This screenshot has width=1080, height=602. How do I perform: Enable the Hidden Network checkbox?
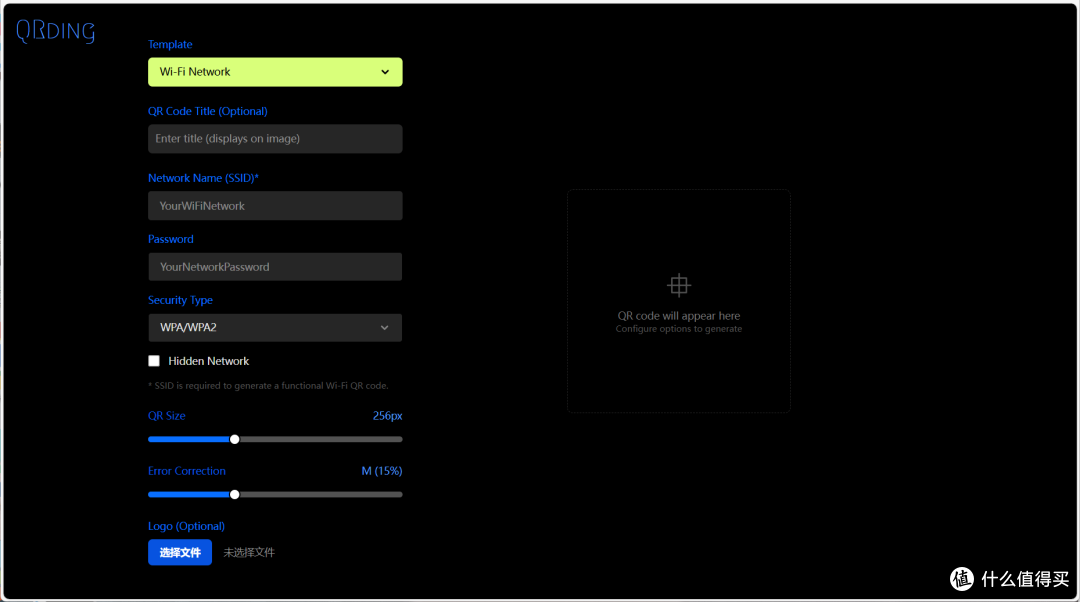(154, 361)
